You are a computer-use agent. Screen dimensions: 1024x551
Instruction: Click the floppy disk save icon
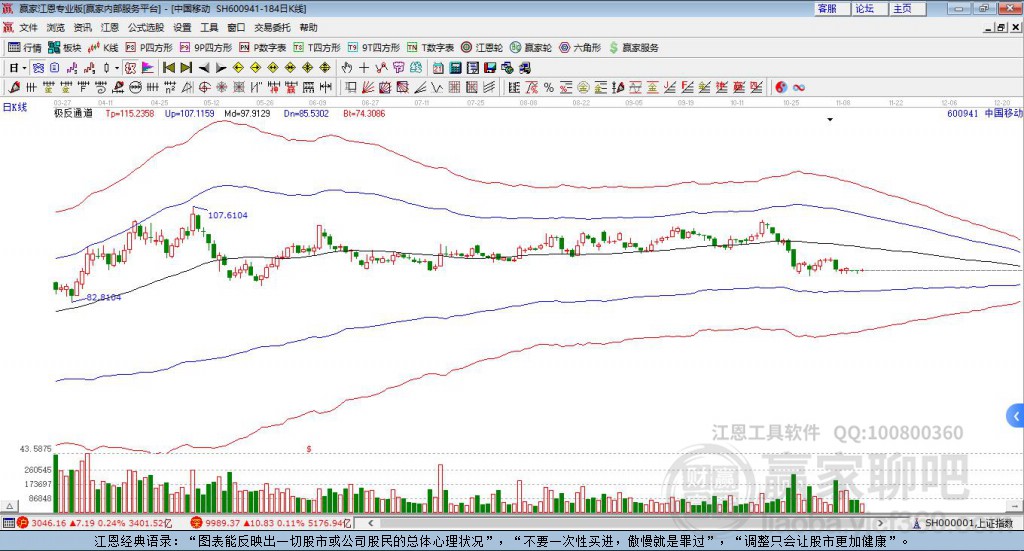coord(490,68)
